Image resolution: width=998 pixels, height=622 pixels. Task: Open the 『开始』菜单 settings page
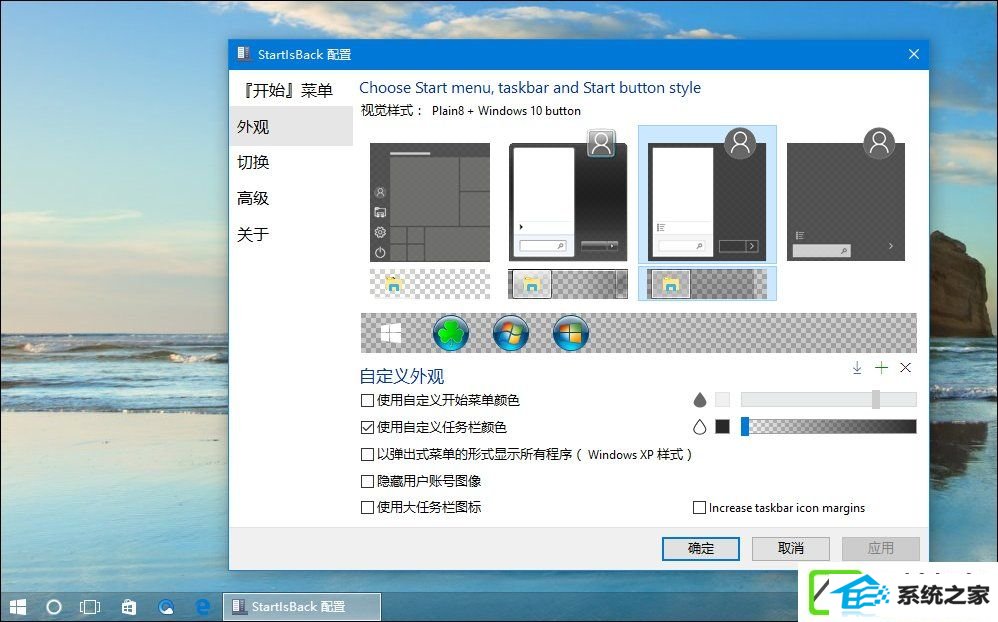290,90
